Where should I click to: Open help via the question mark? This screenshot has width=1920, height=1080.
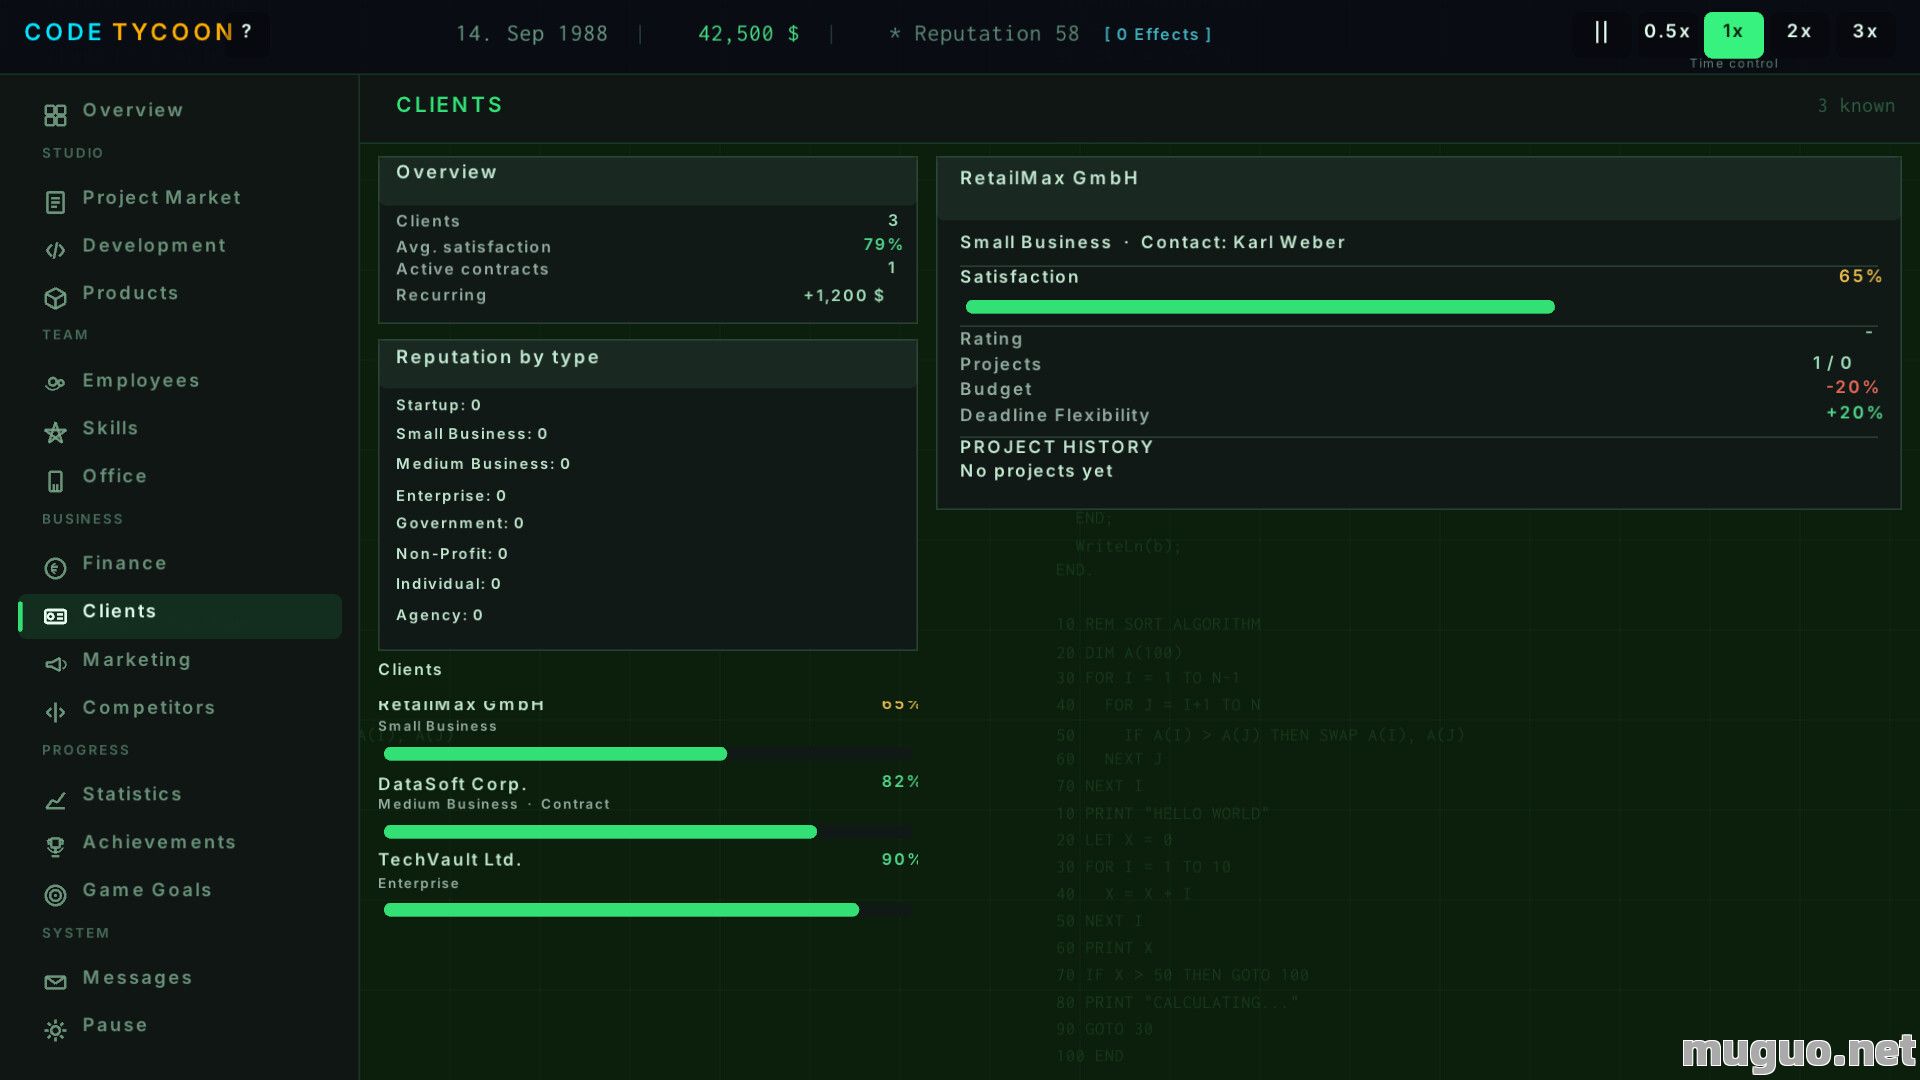[x=246, y=32]
